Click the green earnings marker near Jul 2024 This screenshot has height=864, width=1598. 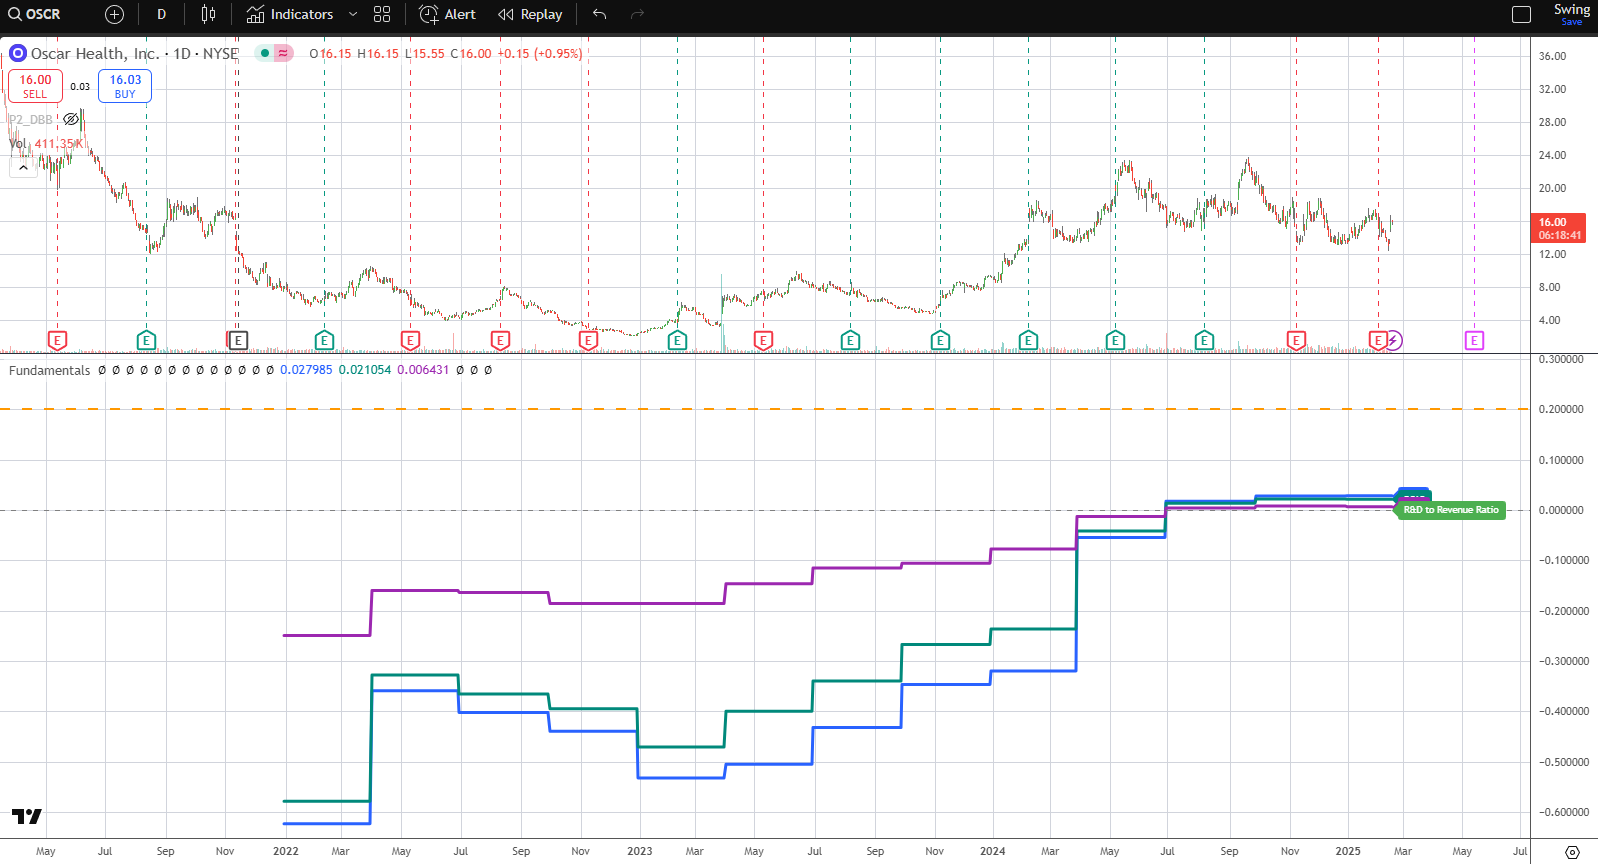[x=1204, y=341]
